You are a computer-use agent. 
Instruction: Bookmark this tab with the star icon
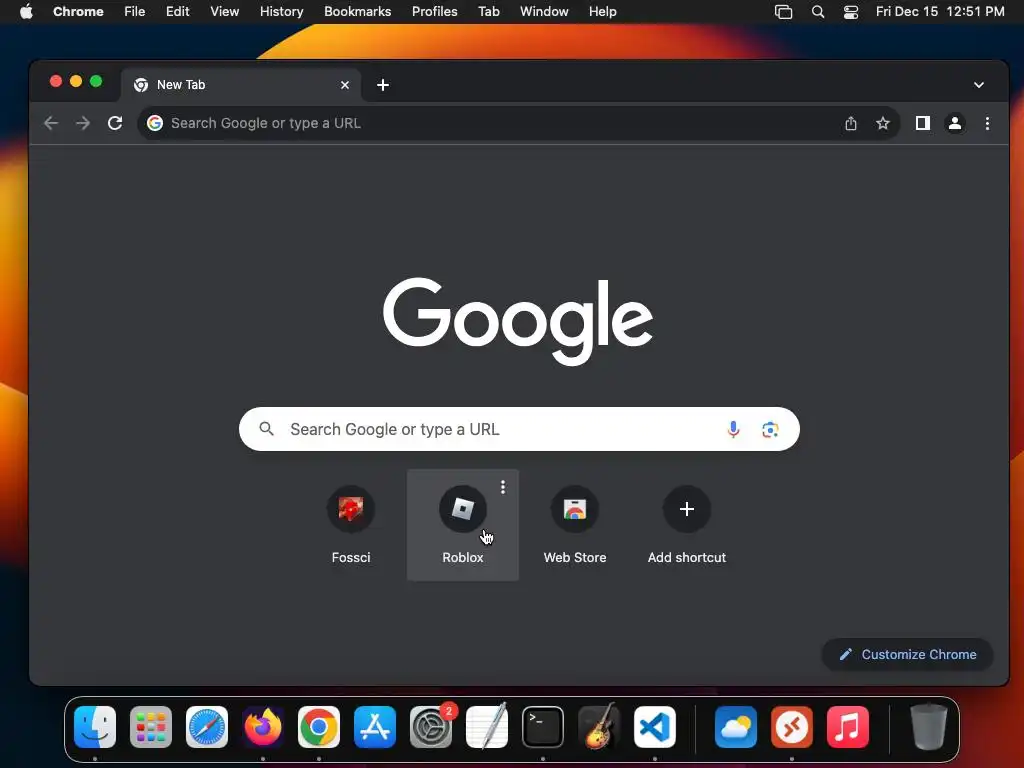[x=882, y=123]
